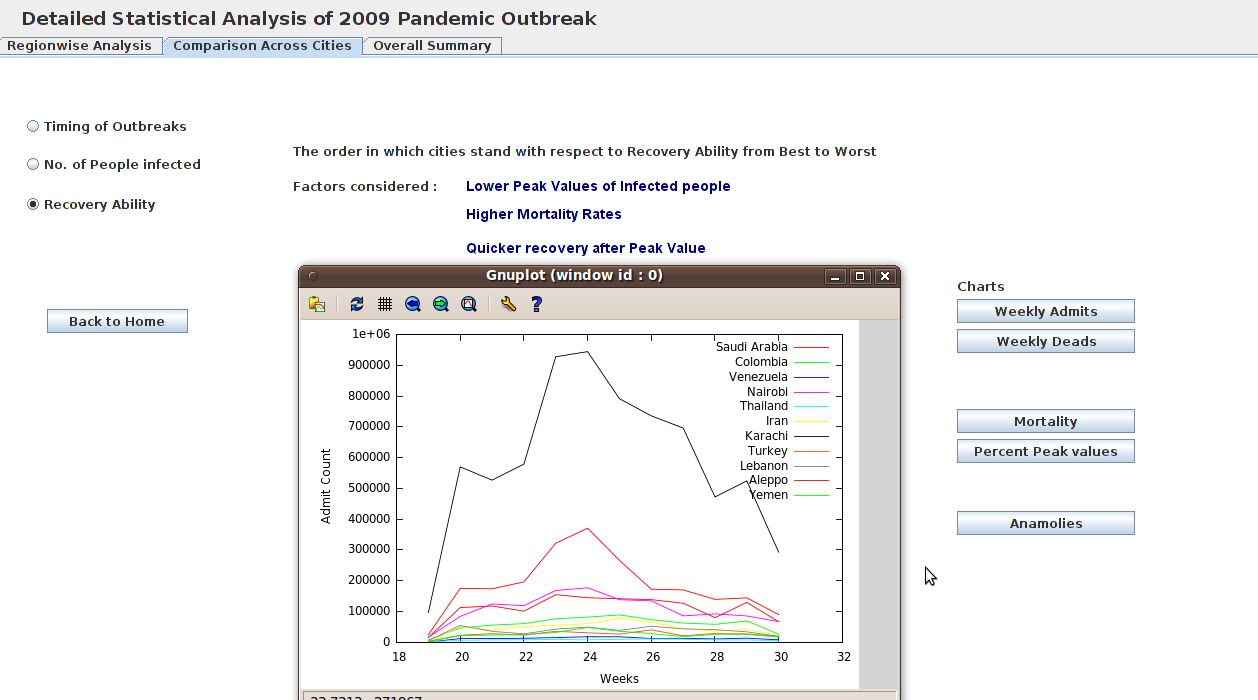Click the Lower Peak Values factor text
Viewport: 1258px width, 700px height.
click(598, 187)
